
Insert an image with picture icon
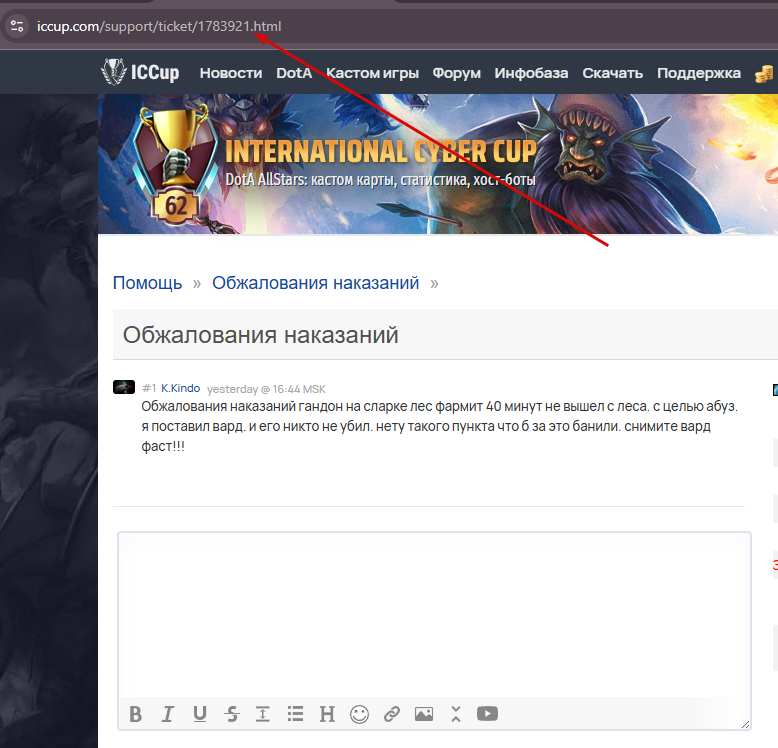tap(424, 714)
